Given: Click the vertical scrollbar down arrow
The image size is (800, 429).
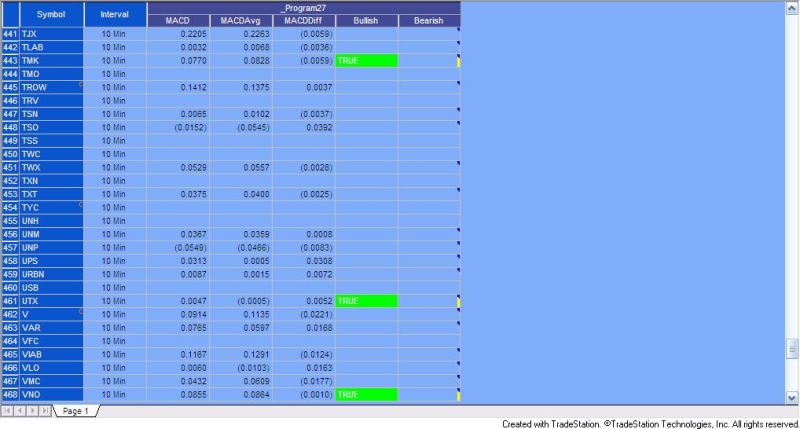Looking at the screenshot, I should click(791, 397).
